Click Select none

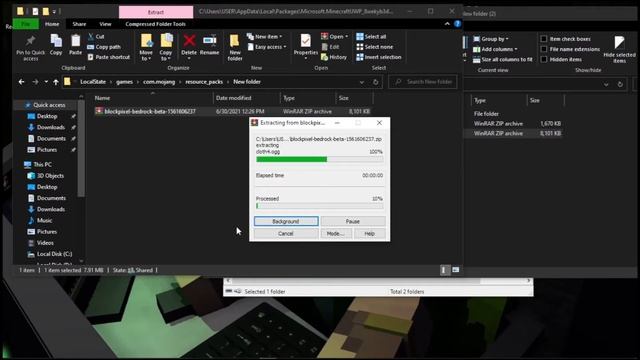375,47
